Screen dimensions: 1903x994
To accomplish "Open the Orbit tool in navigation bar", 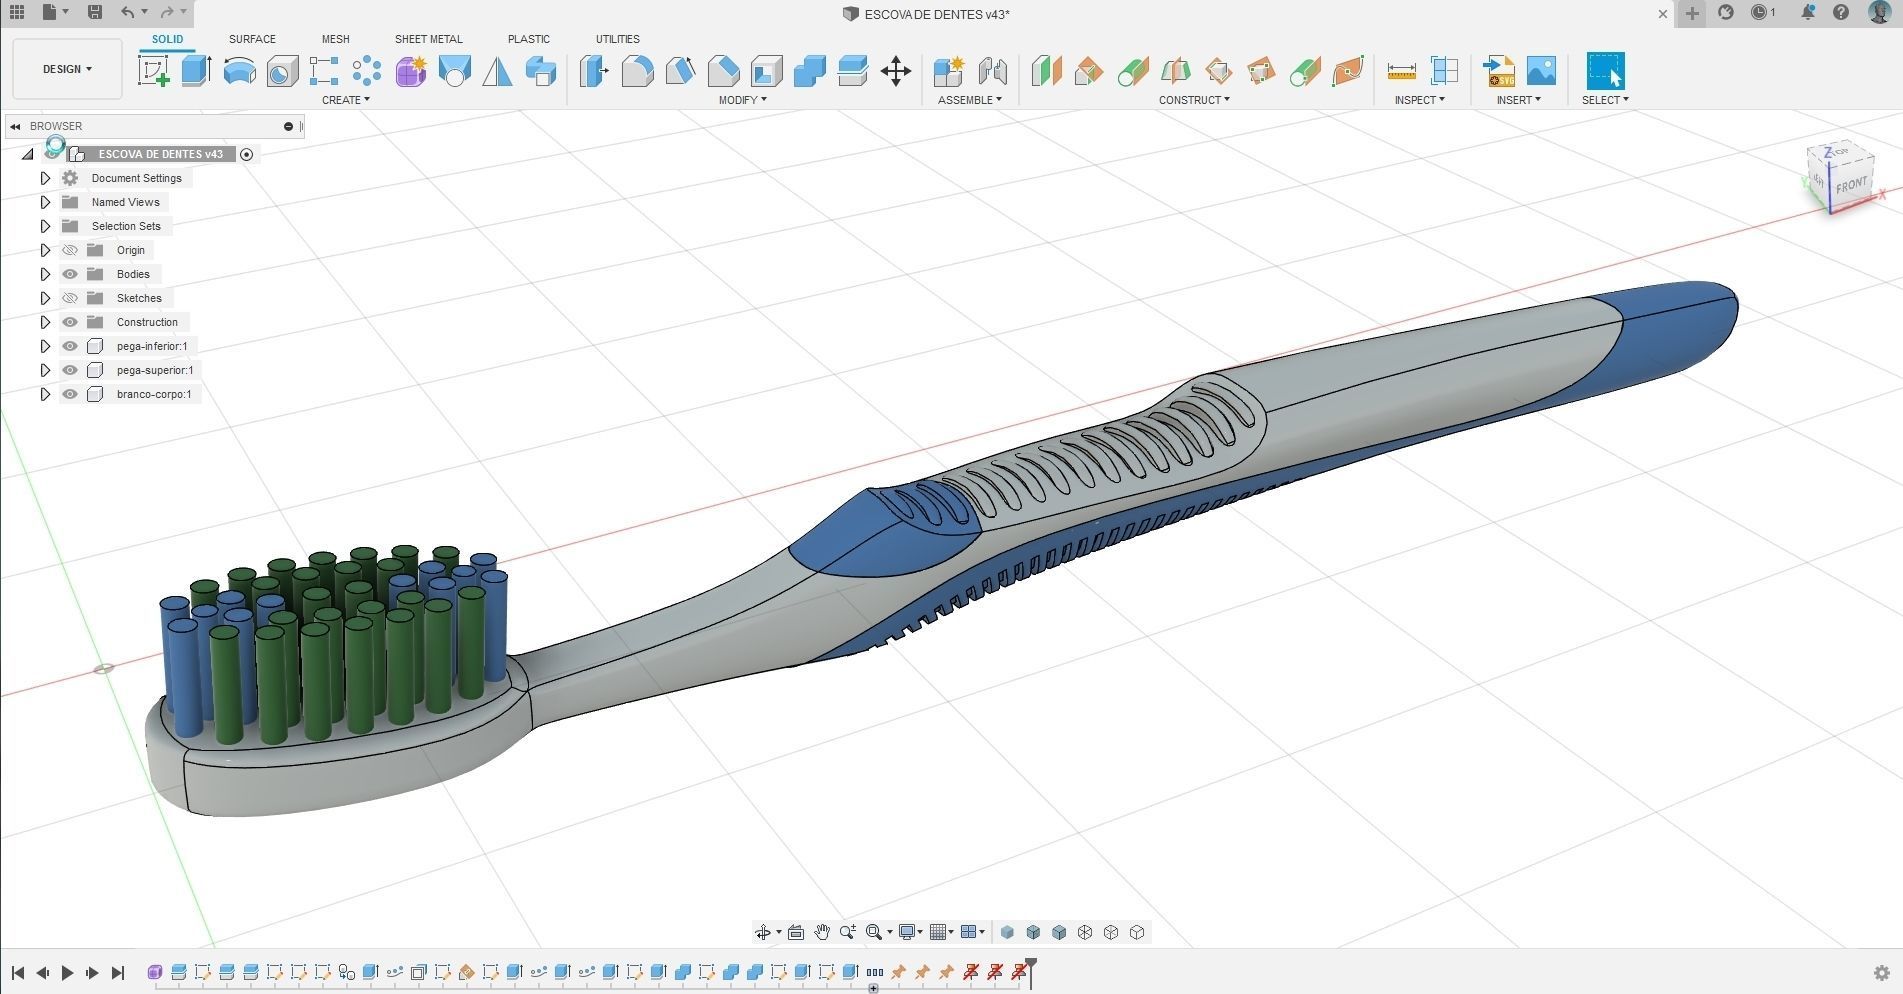I will (x=763, y=932).
